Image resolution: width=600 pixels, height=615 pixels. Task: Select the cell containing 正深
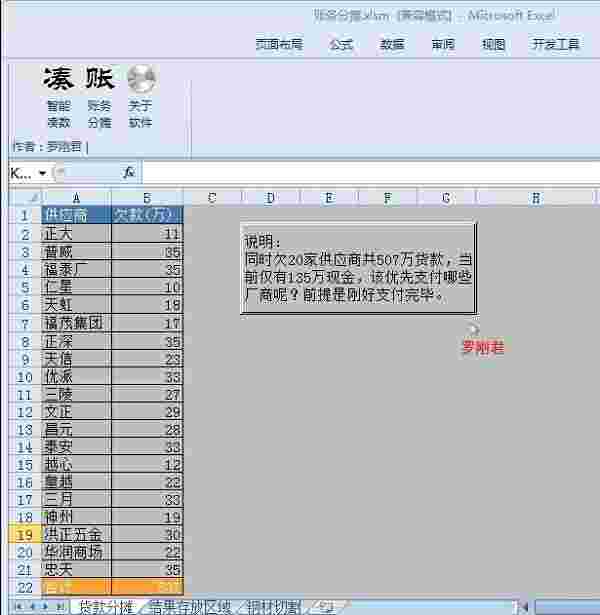(76, 342)
